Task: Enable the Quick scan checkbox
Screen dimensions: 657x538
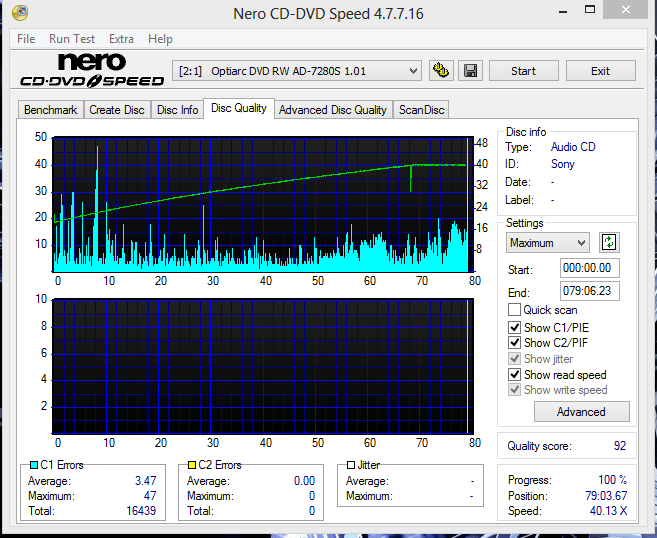Action: 514,310
